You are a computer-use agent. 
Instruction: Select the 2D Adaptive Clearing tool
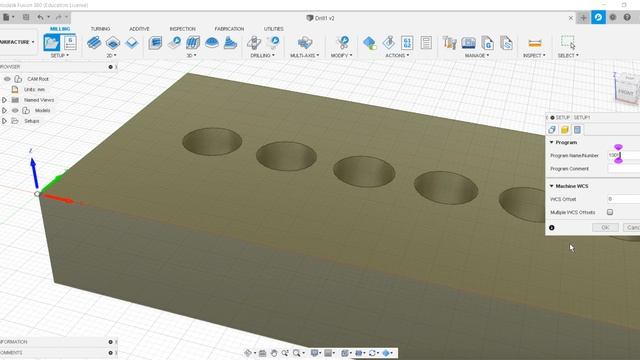[x=94, y=42]
